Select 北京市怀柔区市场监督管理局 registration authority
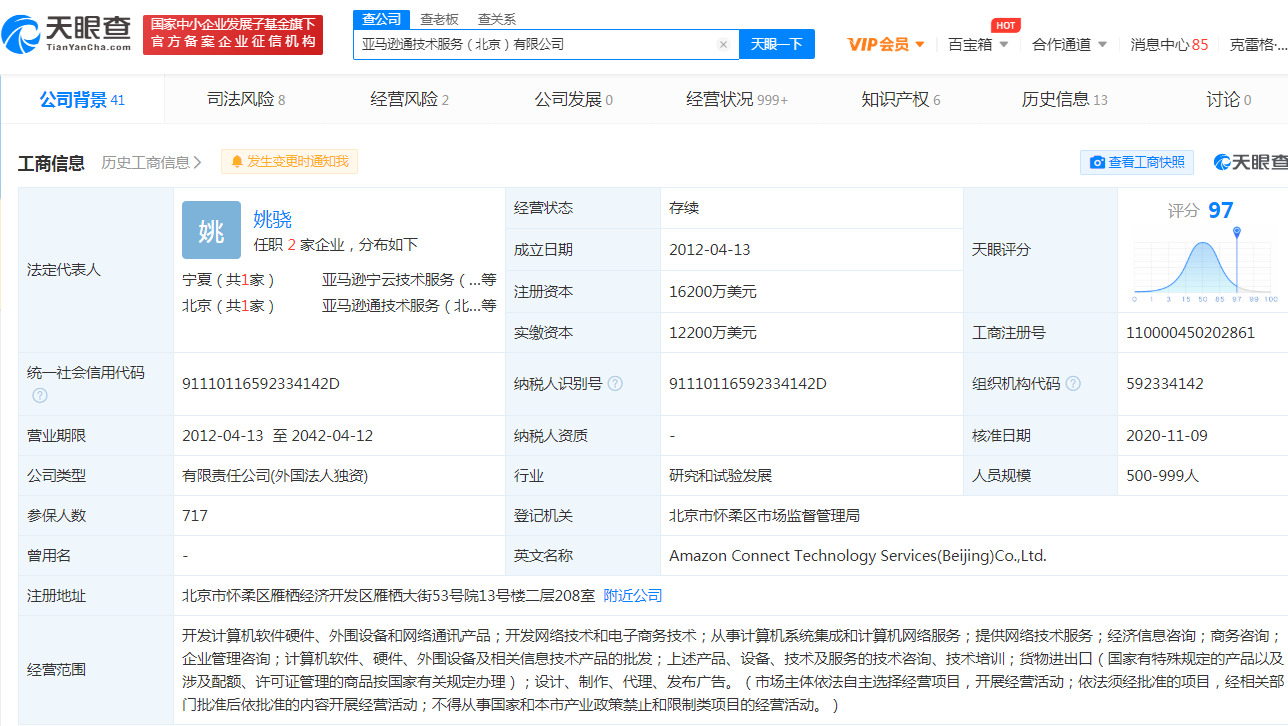Image resolution: width=1288 pixels, height=726 pixels. pyautogui.click(x=764, y=515)
